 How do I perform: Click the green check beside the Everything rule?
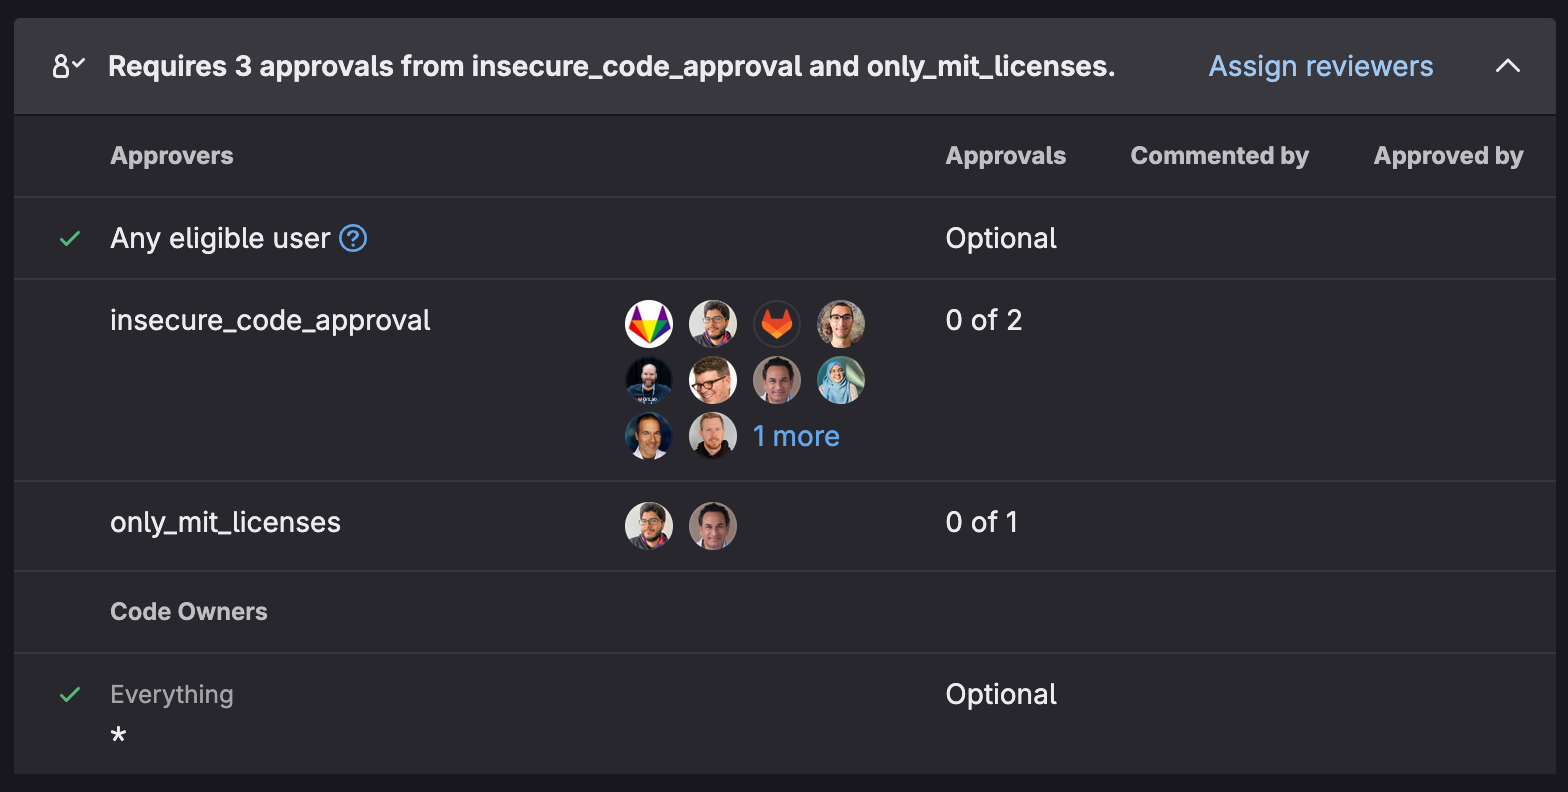click(x=69, y=692)
